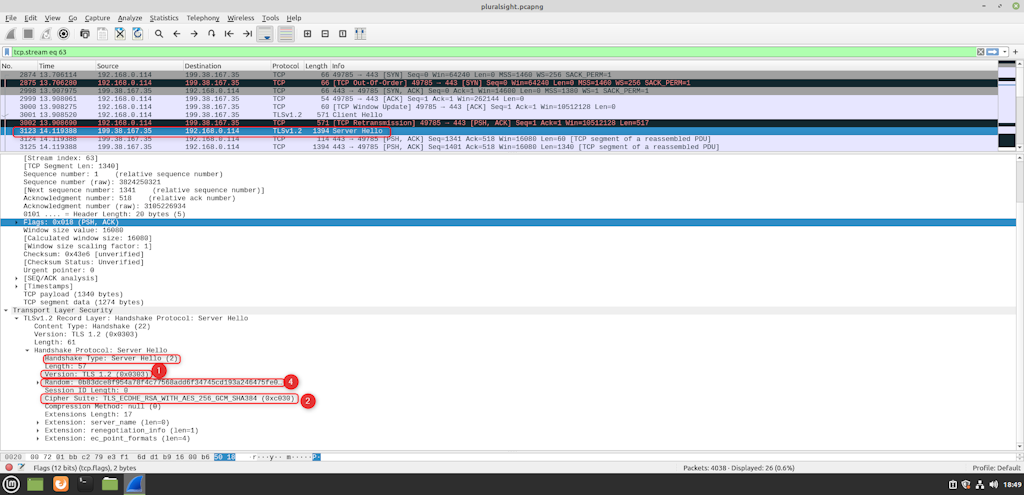Click the Profile: Default status label
The height and width of the screenshot is (495, 1024).
(995, 468)
